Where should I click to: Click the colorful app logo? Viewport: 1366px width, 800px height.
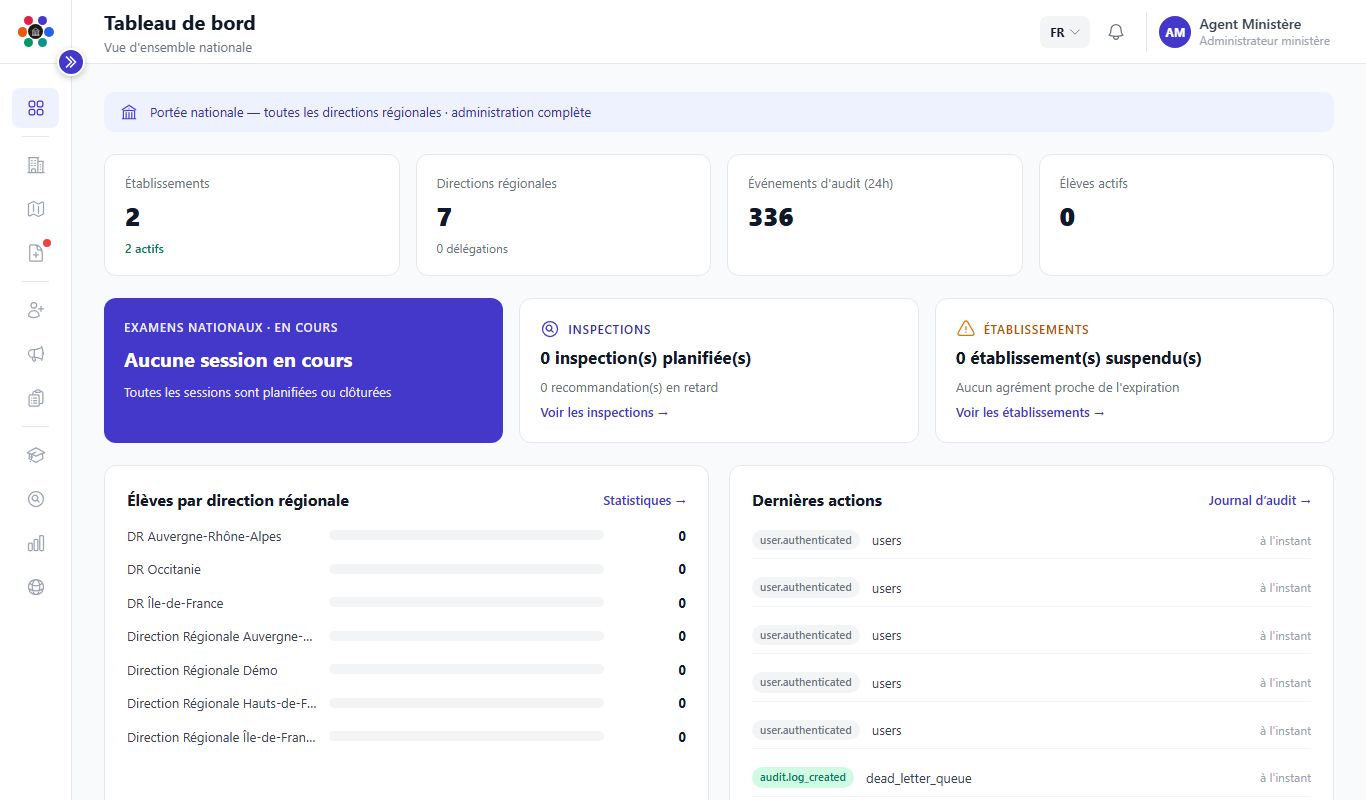click(x=36, y=32)
